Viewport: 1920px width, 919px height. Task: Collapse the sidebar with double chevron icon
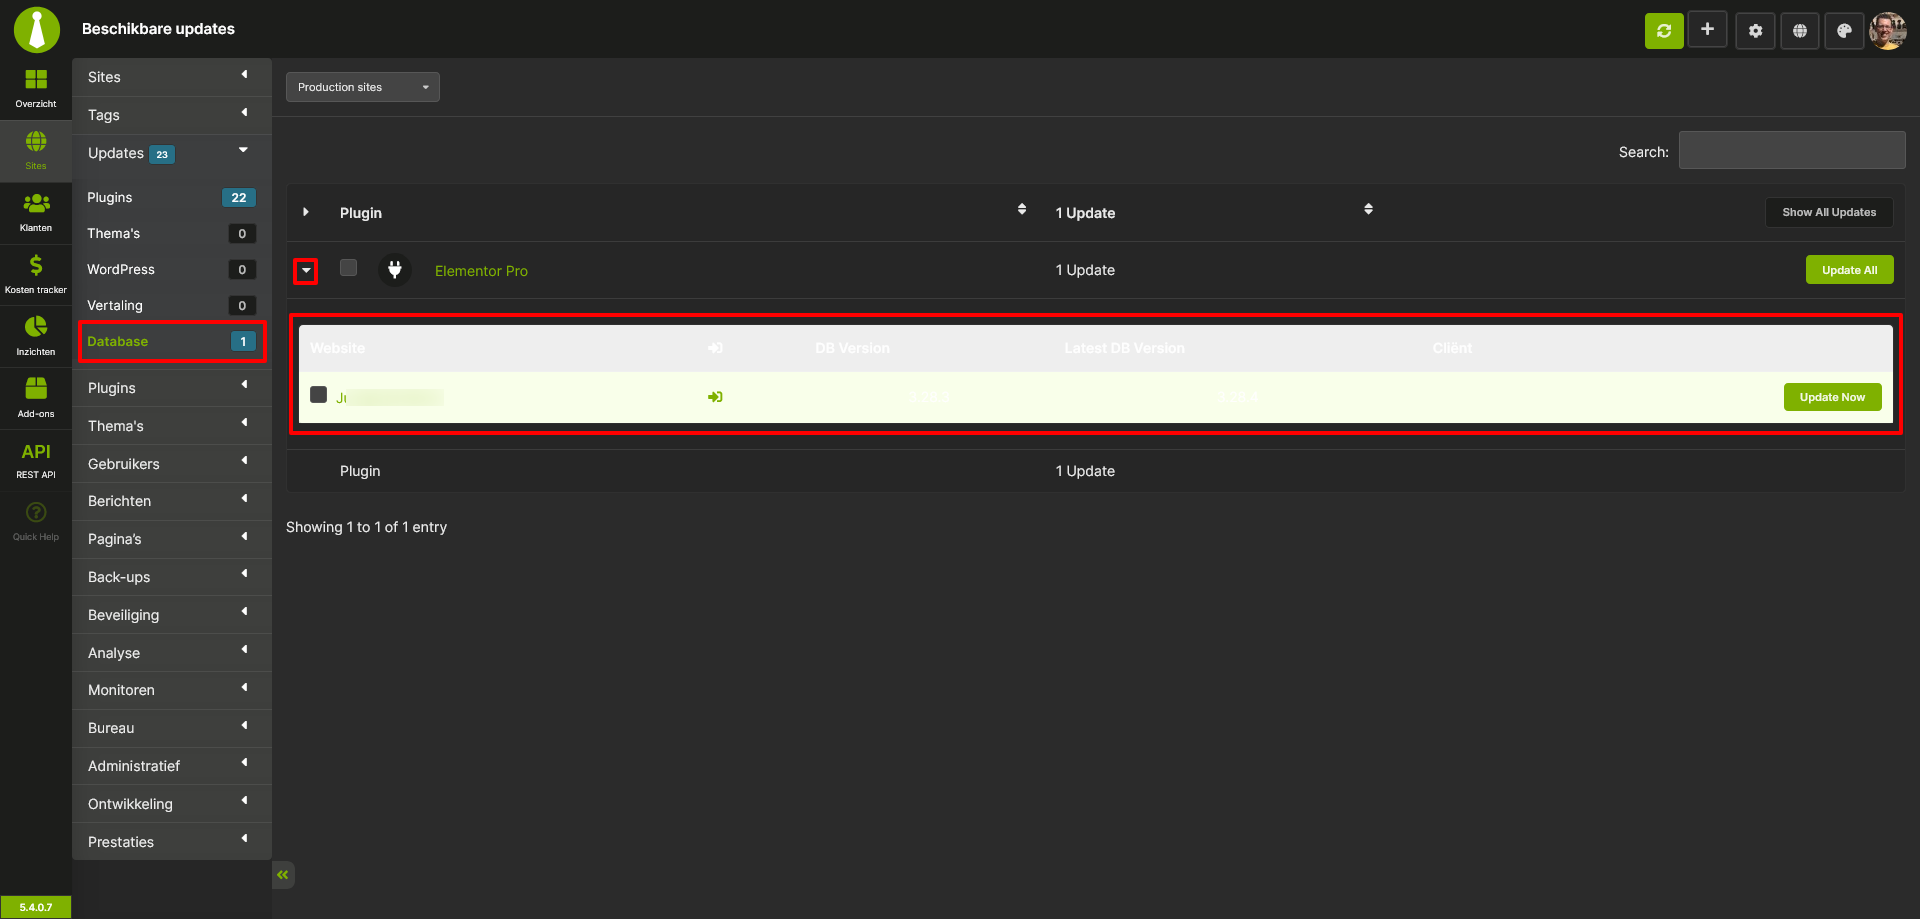[x=283, y=875]
